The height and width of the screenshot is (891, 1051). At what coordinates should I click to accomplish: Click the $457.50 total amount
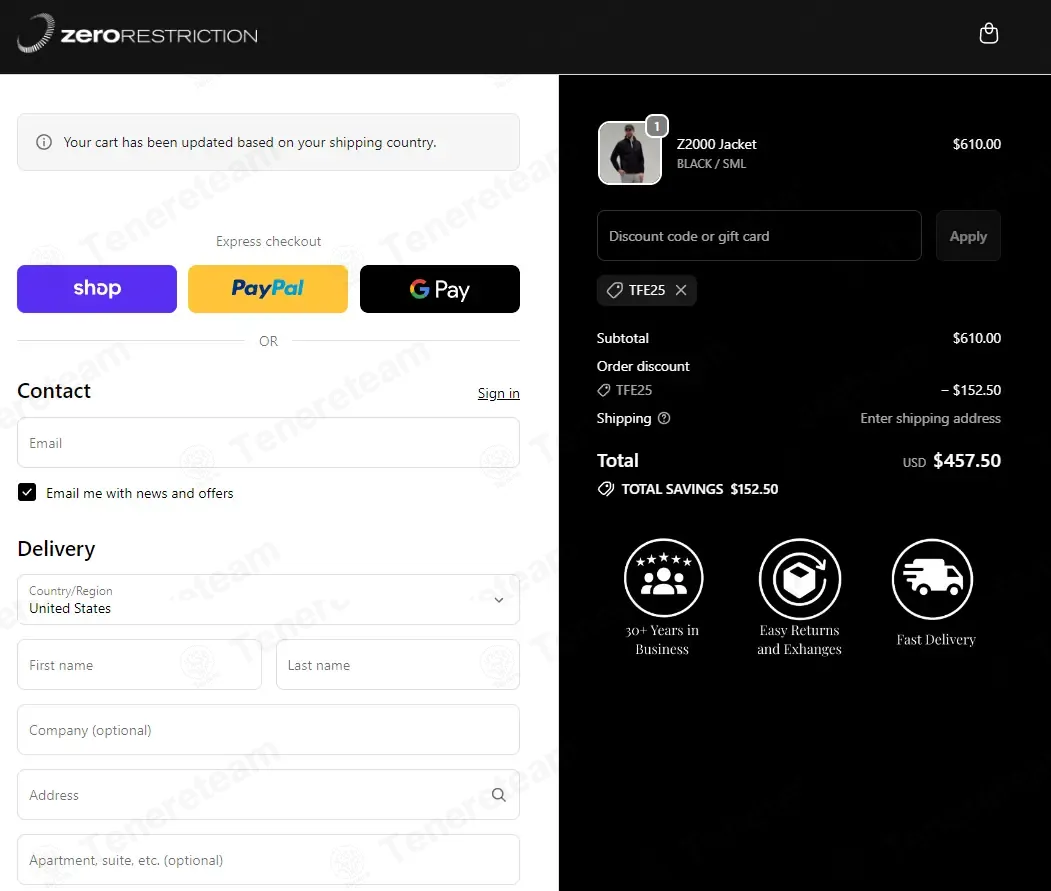tap(967, 461)
